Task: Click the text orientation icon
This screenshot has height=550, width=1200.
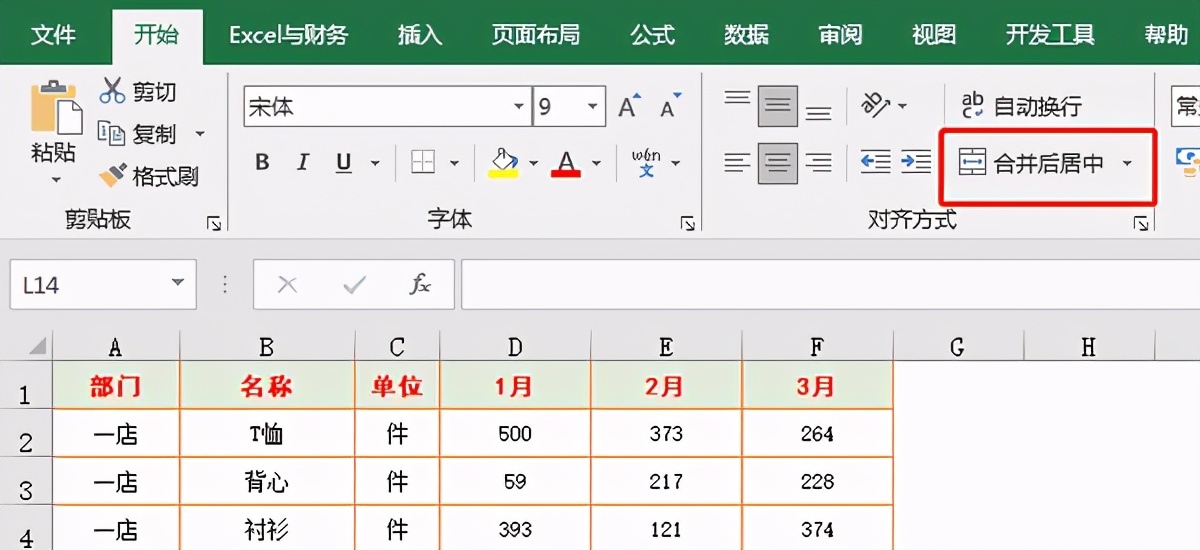Action: [x=875, y=105]
